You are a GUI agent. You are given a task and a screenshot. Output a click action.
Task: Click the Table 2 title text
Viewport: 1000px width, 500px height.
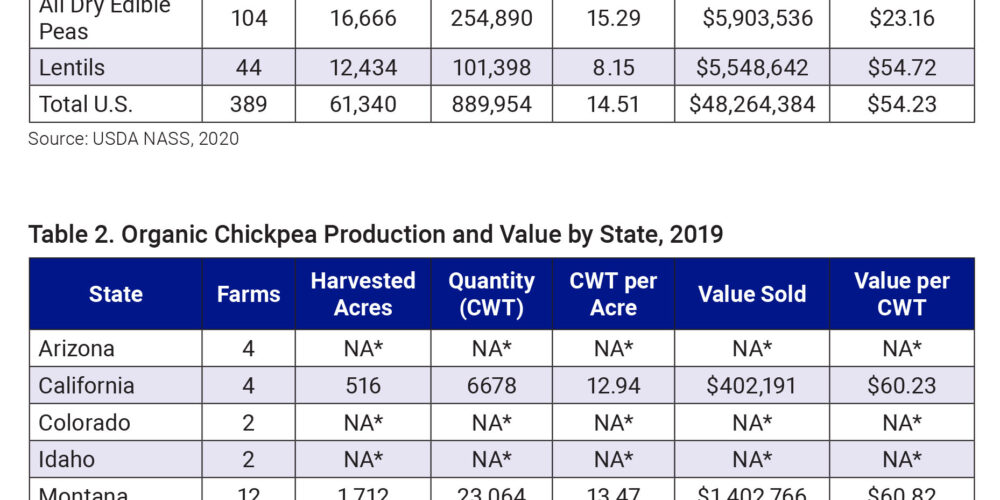[375, 234]
